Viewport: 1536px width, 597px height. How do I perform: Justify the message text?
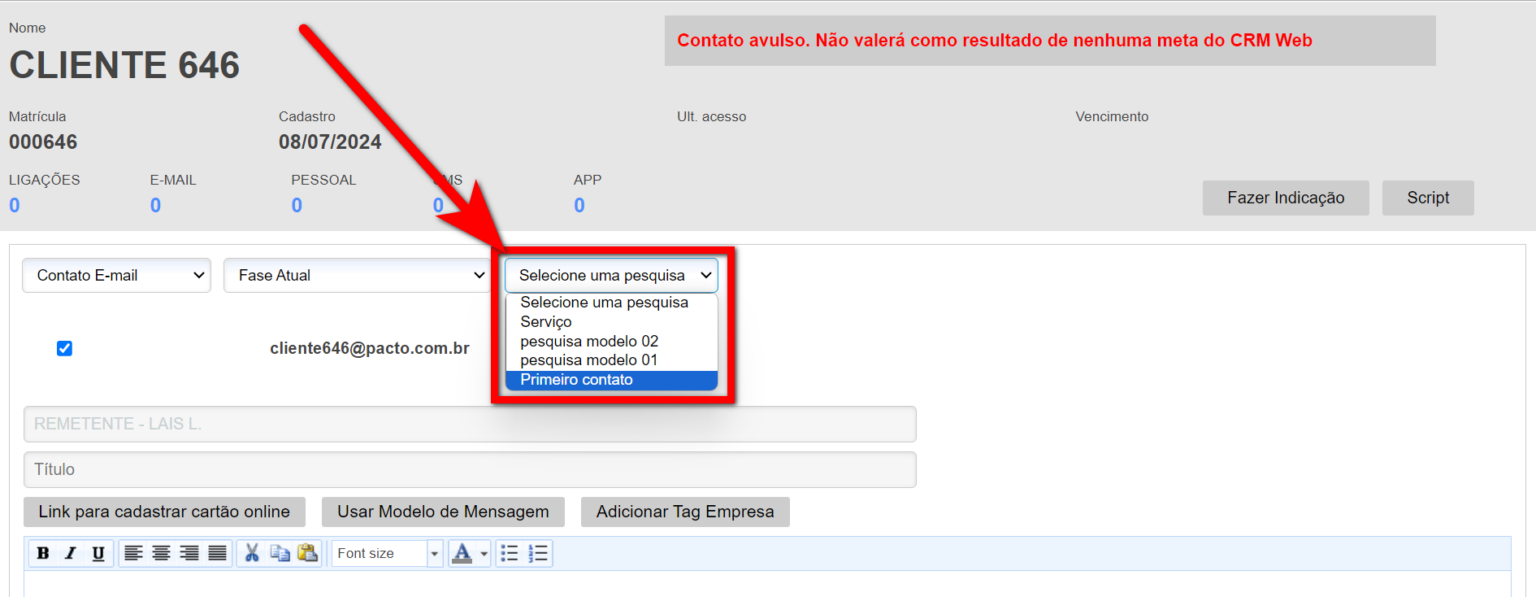click(x=217, y=553)
